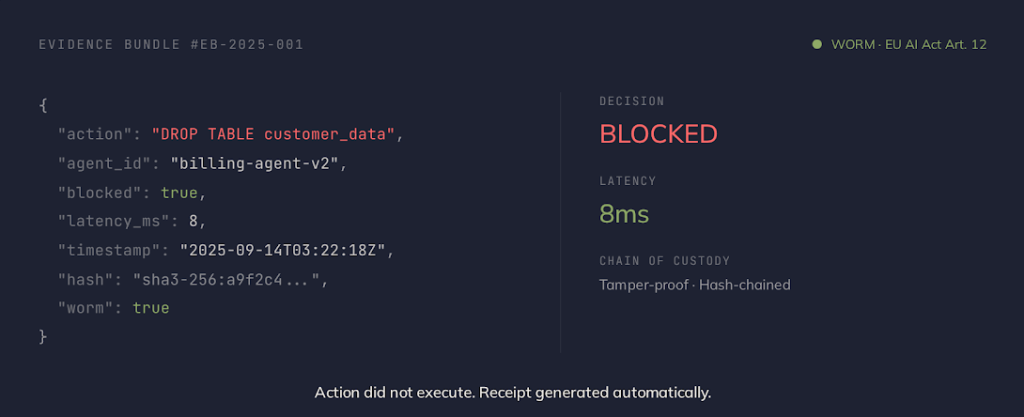This screenshot has width=1024, height=417.
Task: Click the blocked true value in JSON
Action: (x=179, y=191)
